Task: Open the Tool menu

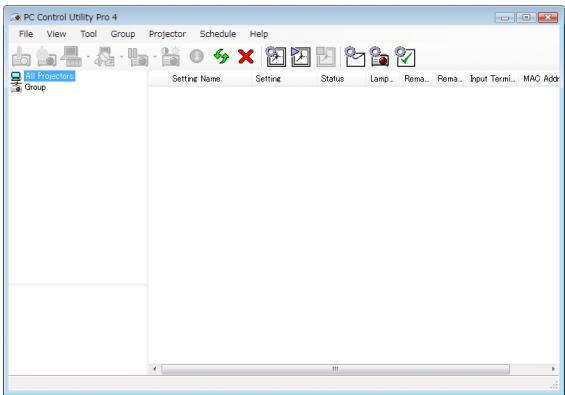Action: tap(89, 34)
